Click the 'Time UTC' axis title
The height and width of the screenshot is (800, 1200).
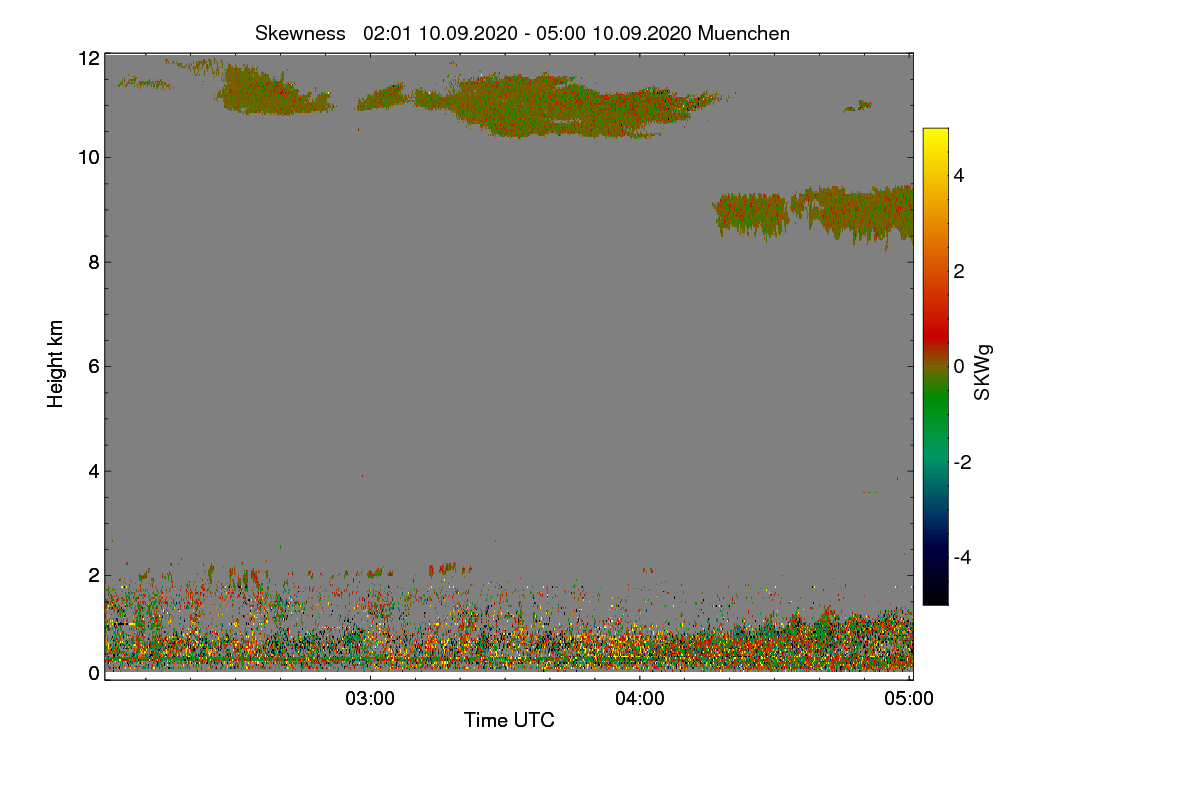509,720
